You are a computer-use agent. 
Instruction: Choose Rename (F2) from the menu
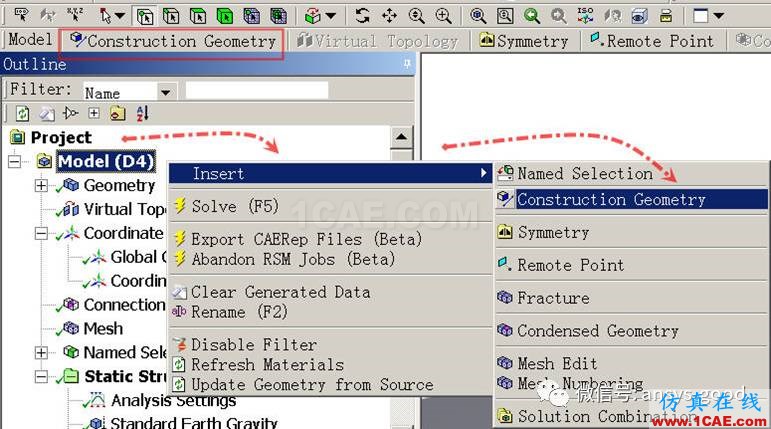point(330,311)
